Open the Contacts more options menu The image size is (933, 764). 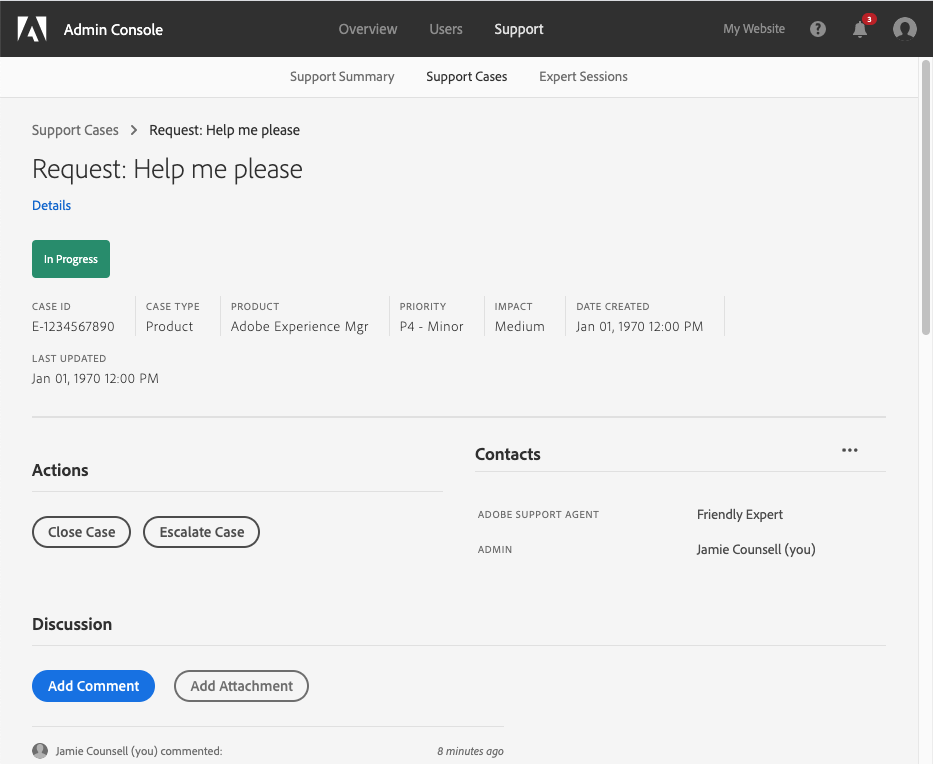(x=850, y=450)
